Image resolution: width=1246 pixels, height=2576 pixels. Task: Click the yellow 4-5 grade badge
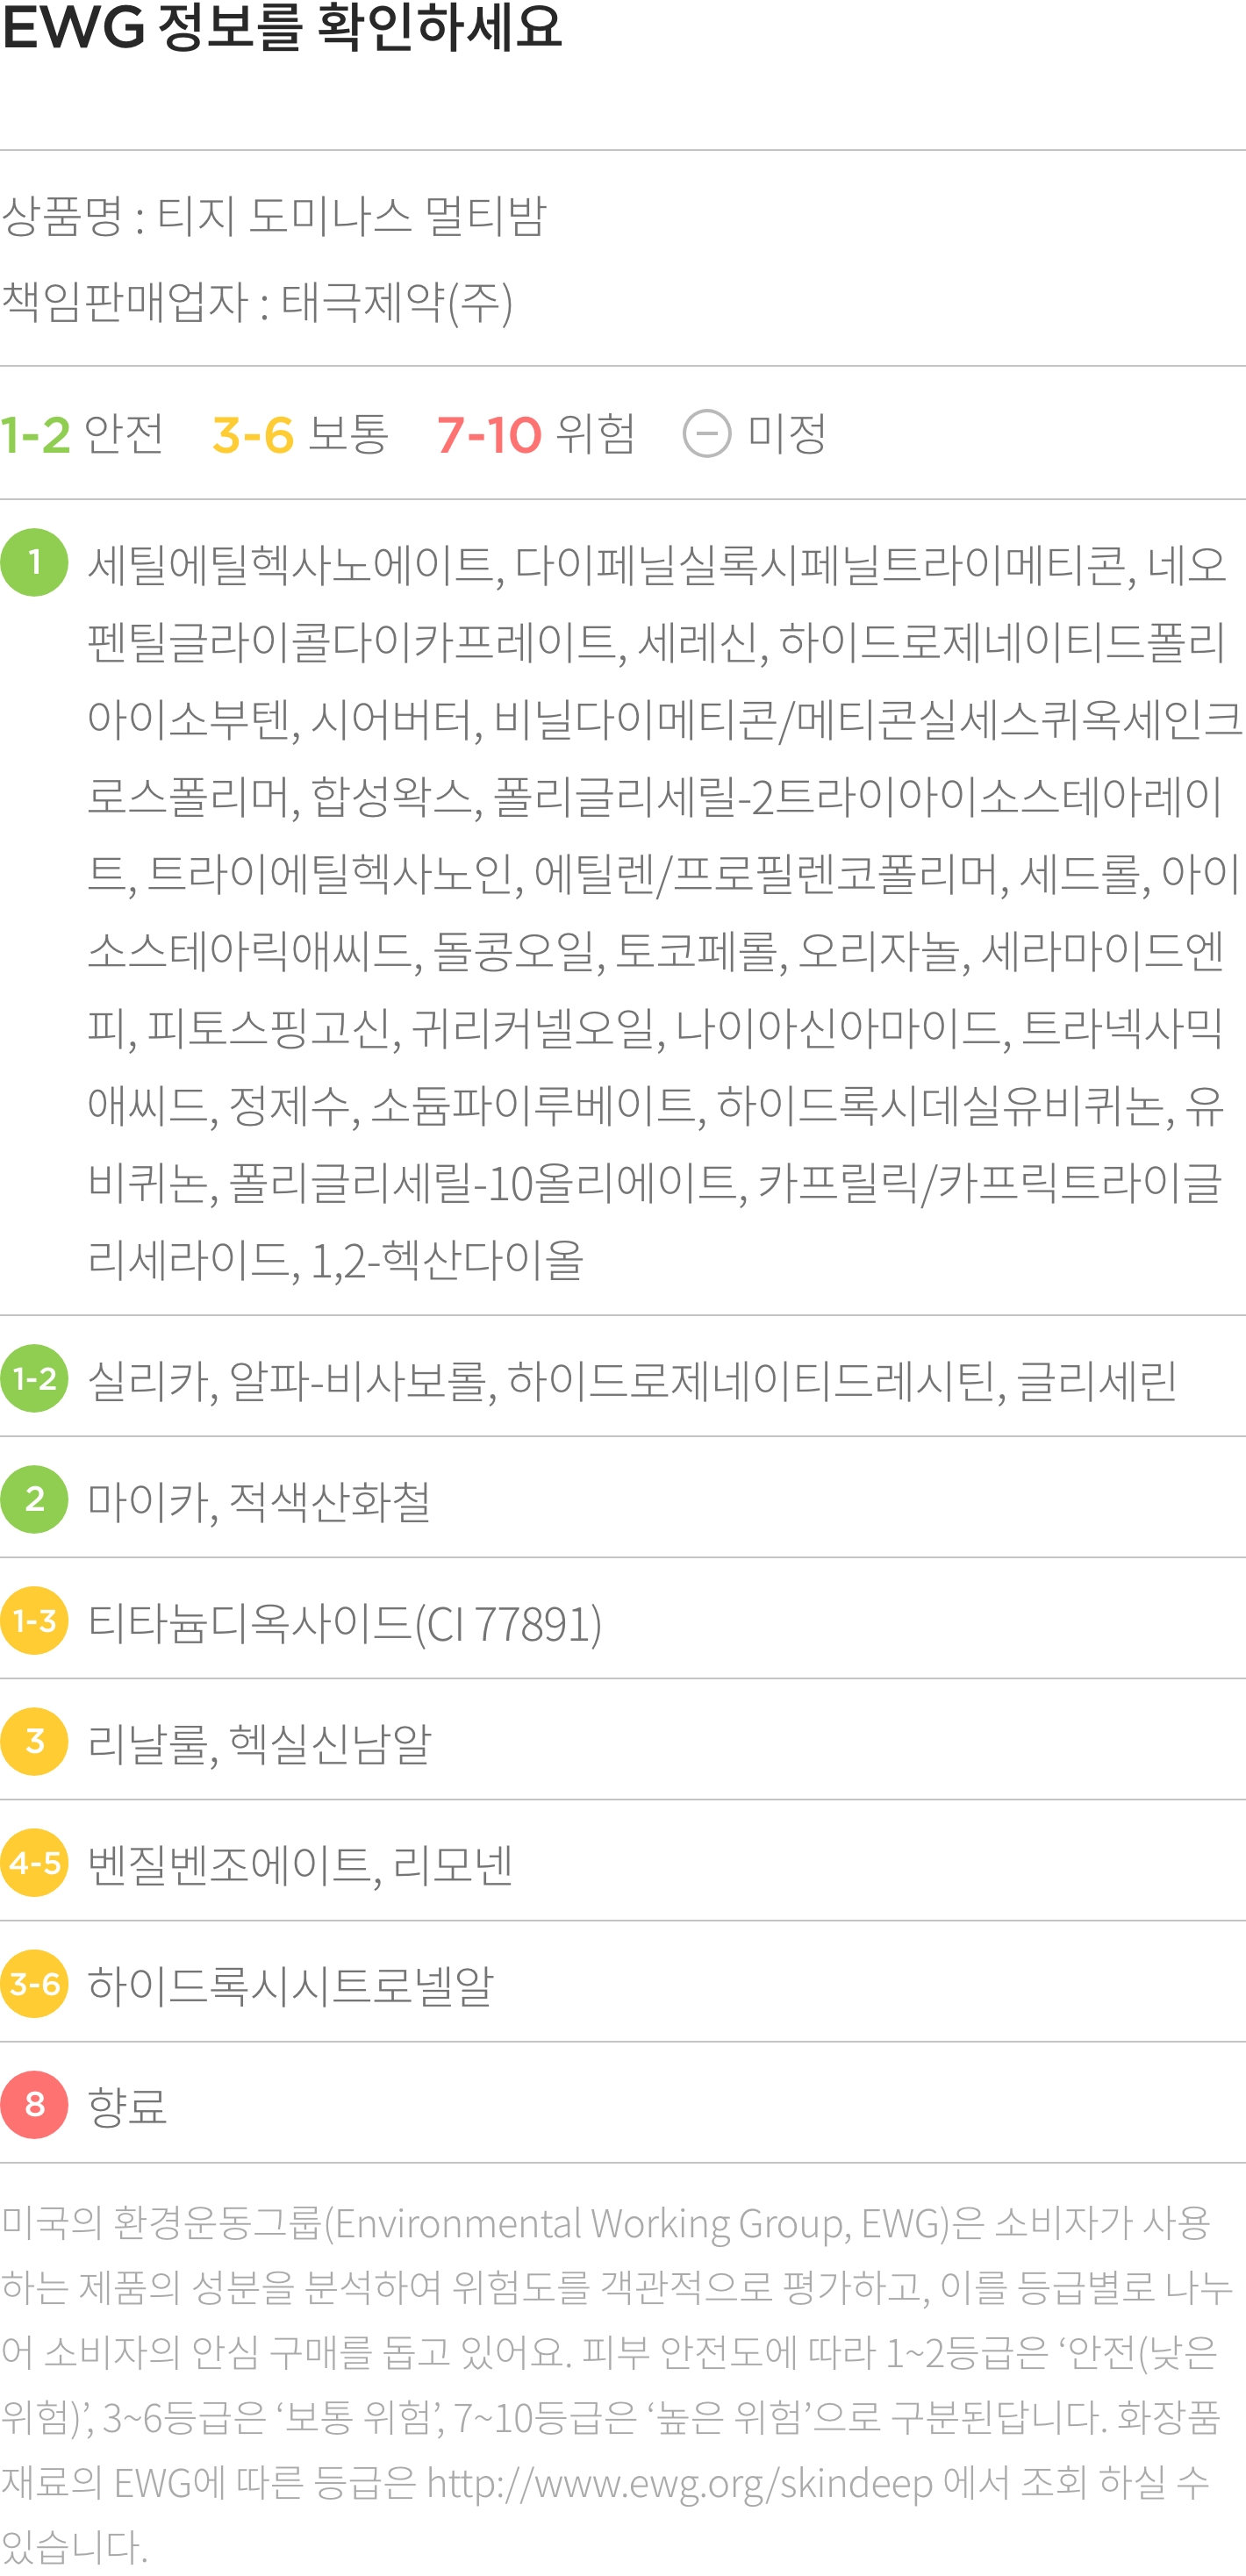[34, 1863]
